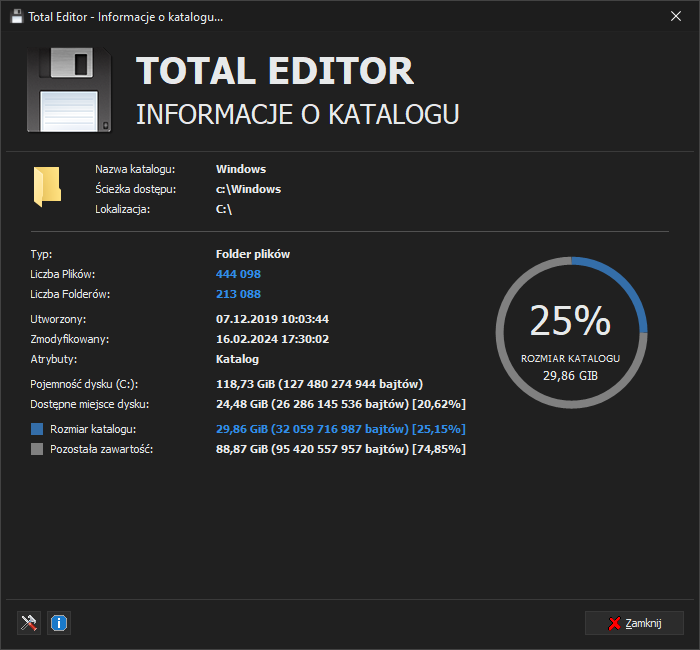Click the Lokalizacja label
The width and height of the screenshot is (700, 650).
coord(122,209)
